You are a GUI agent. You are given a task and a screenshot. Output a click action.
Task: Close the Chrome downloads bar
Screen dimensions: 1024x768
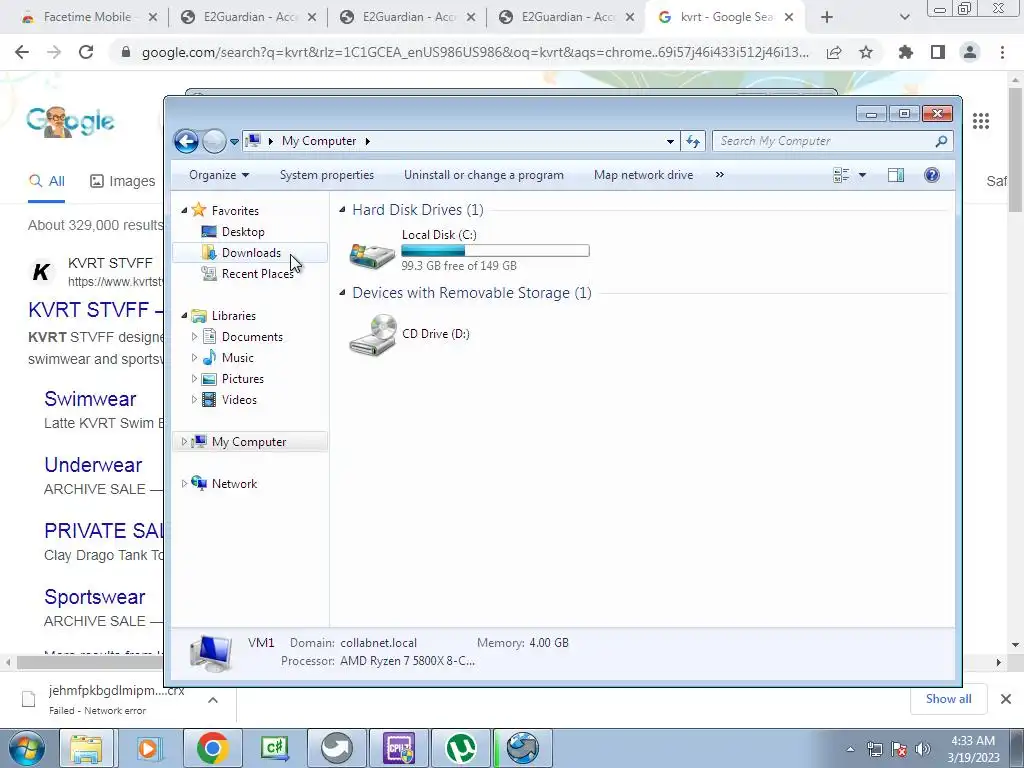tap(1006, 699)
